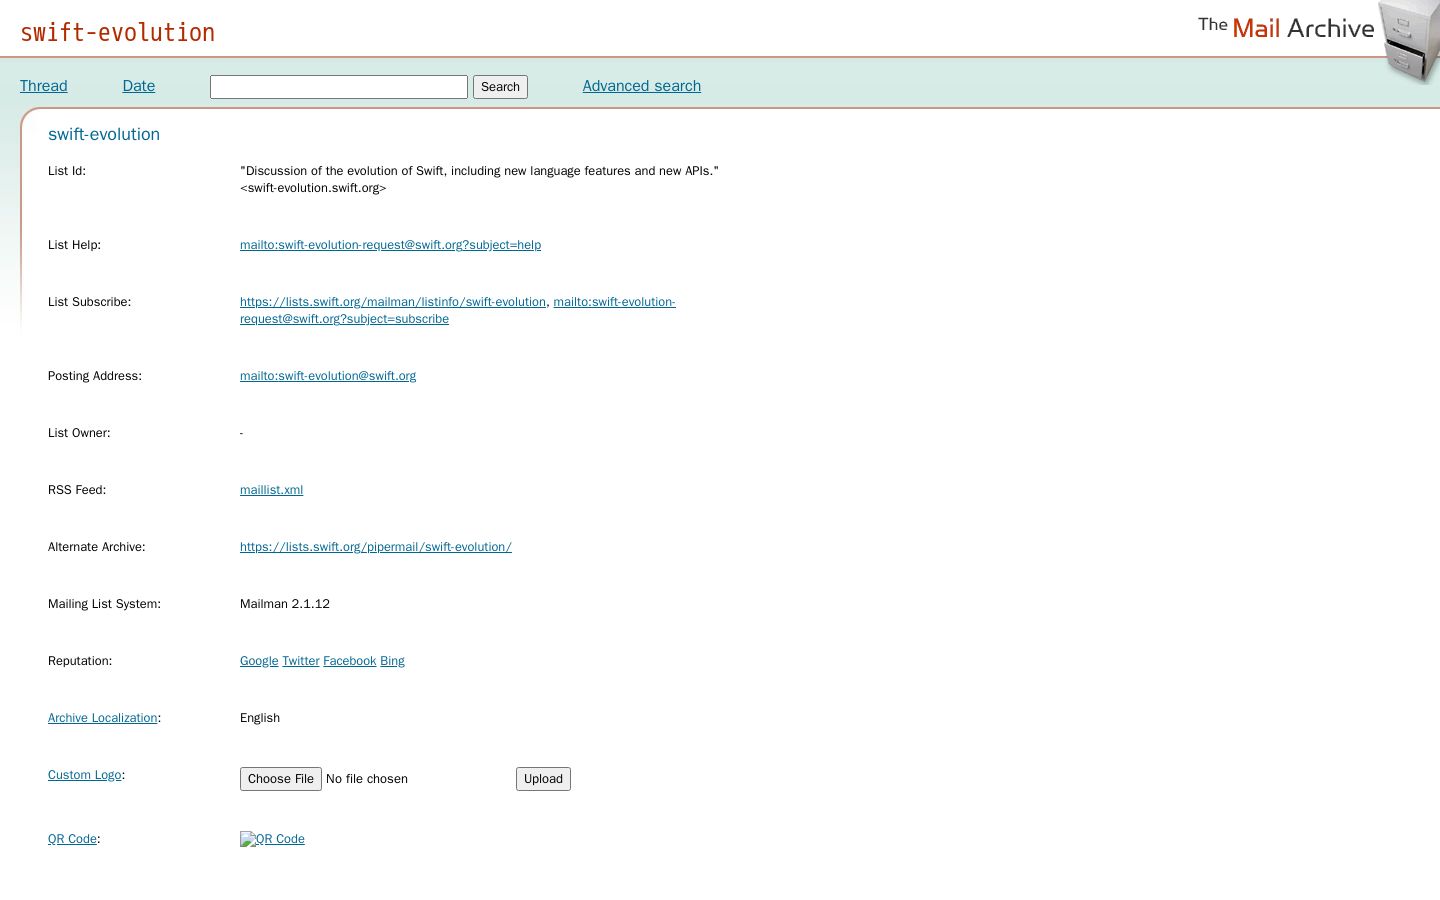Viewport: 1440px width, 900px height.
Task: Open the maillist.xml RSS feed
Action: click(271, 490)
